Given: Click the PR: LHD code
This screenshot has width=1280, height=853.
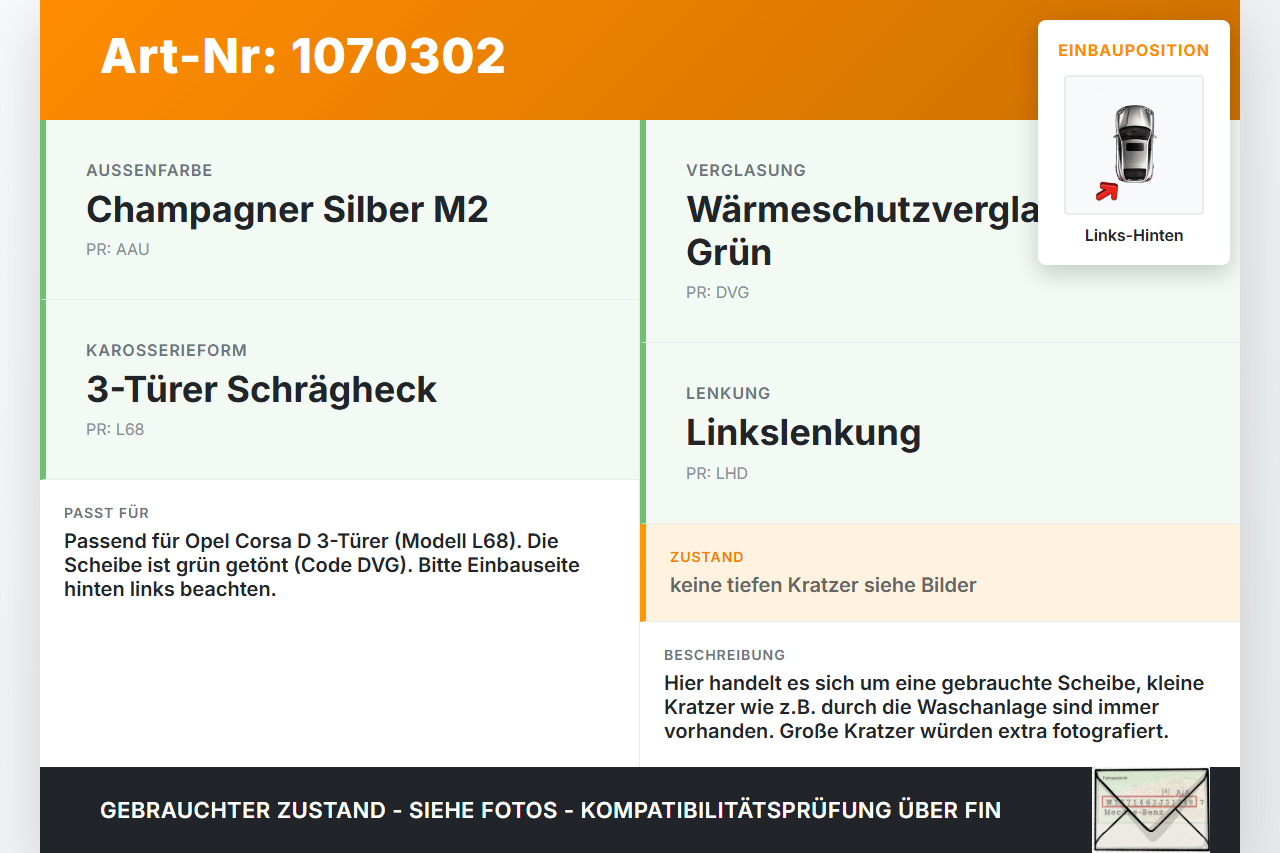Looking at the screenshot, I should pos(717,473).
